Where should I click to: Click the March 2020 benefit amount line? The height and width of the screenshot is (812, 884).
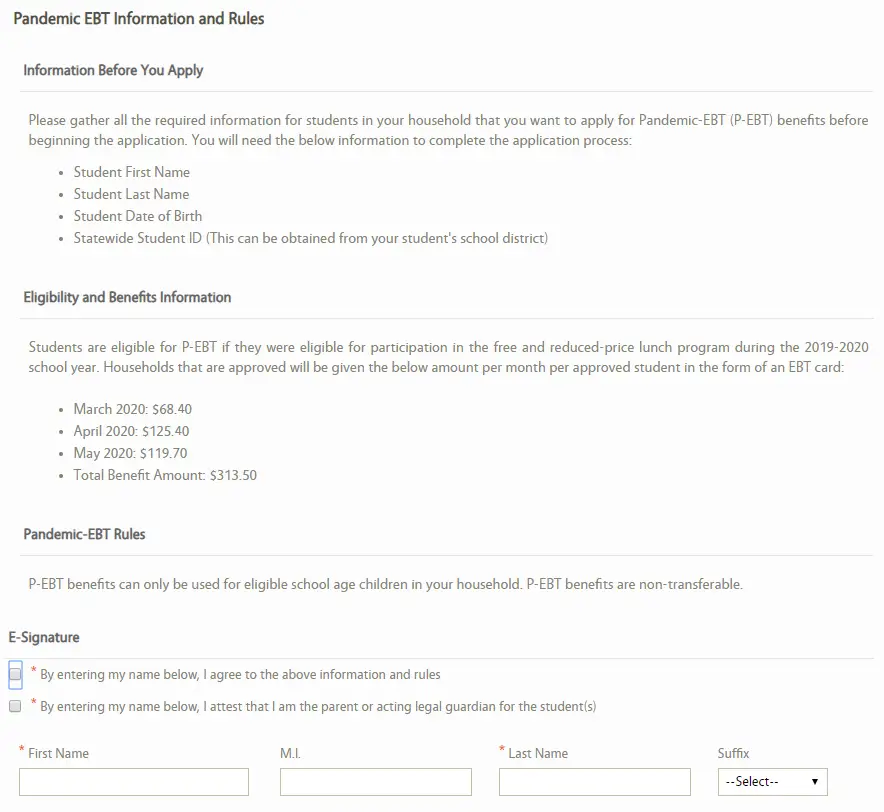131,409
